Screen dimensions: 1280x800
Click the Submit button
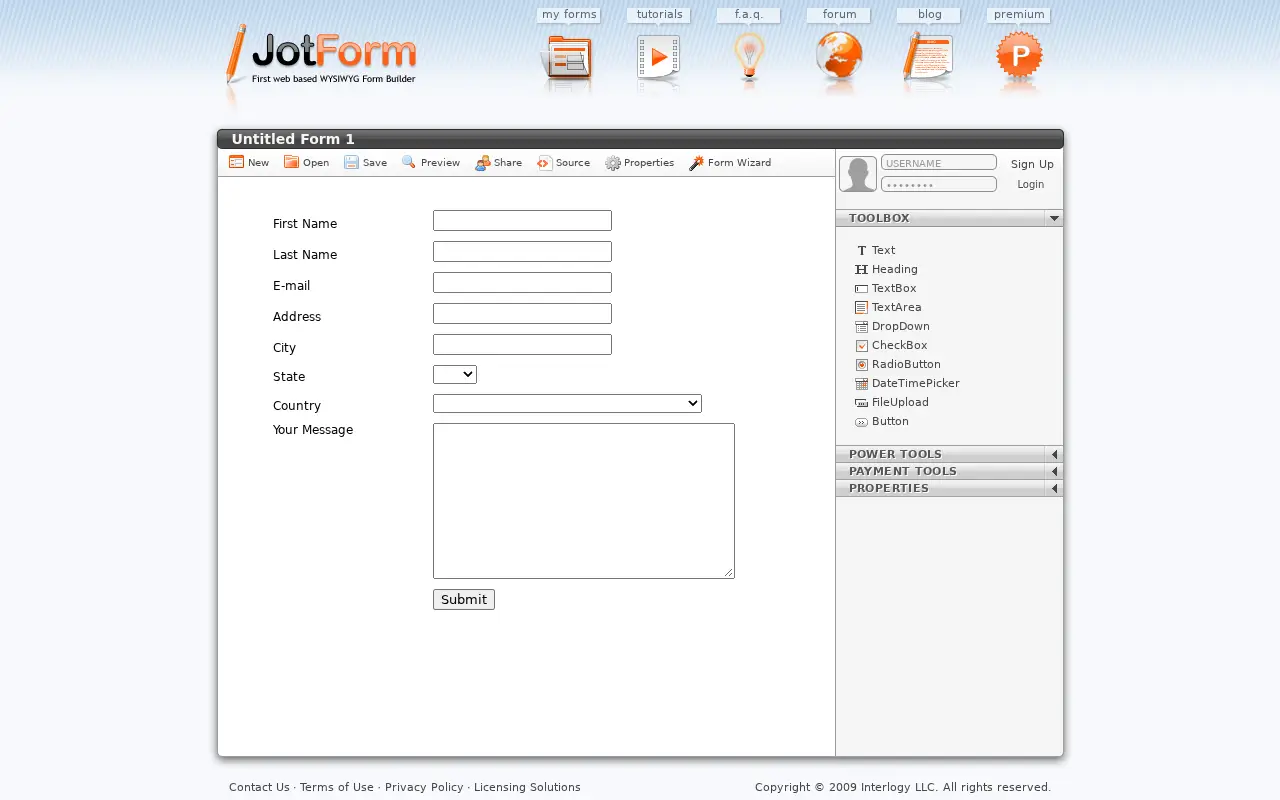point(464,599)
